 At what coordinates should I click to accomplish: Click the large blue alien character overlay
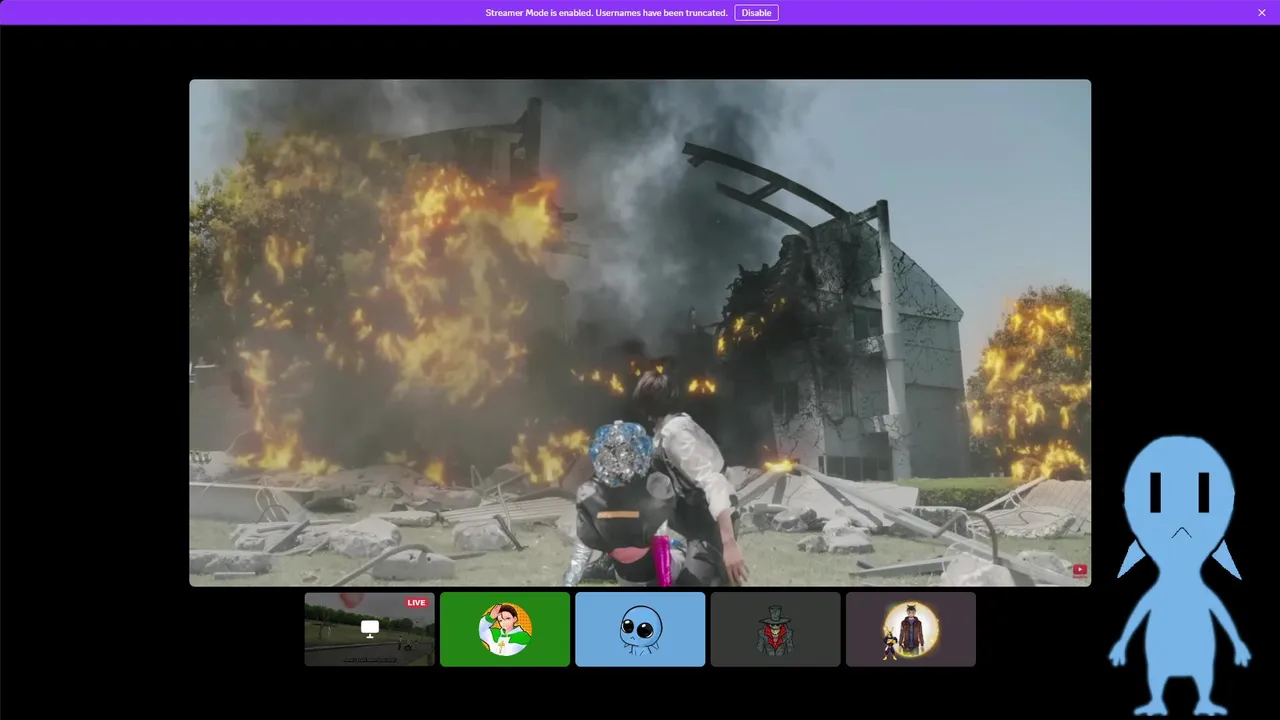(1180, 575)
